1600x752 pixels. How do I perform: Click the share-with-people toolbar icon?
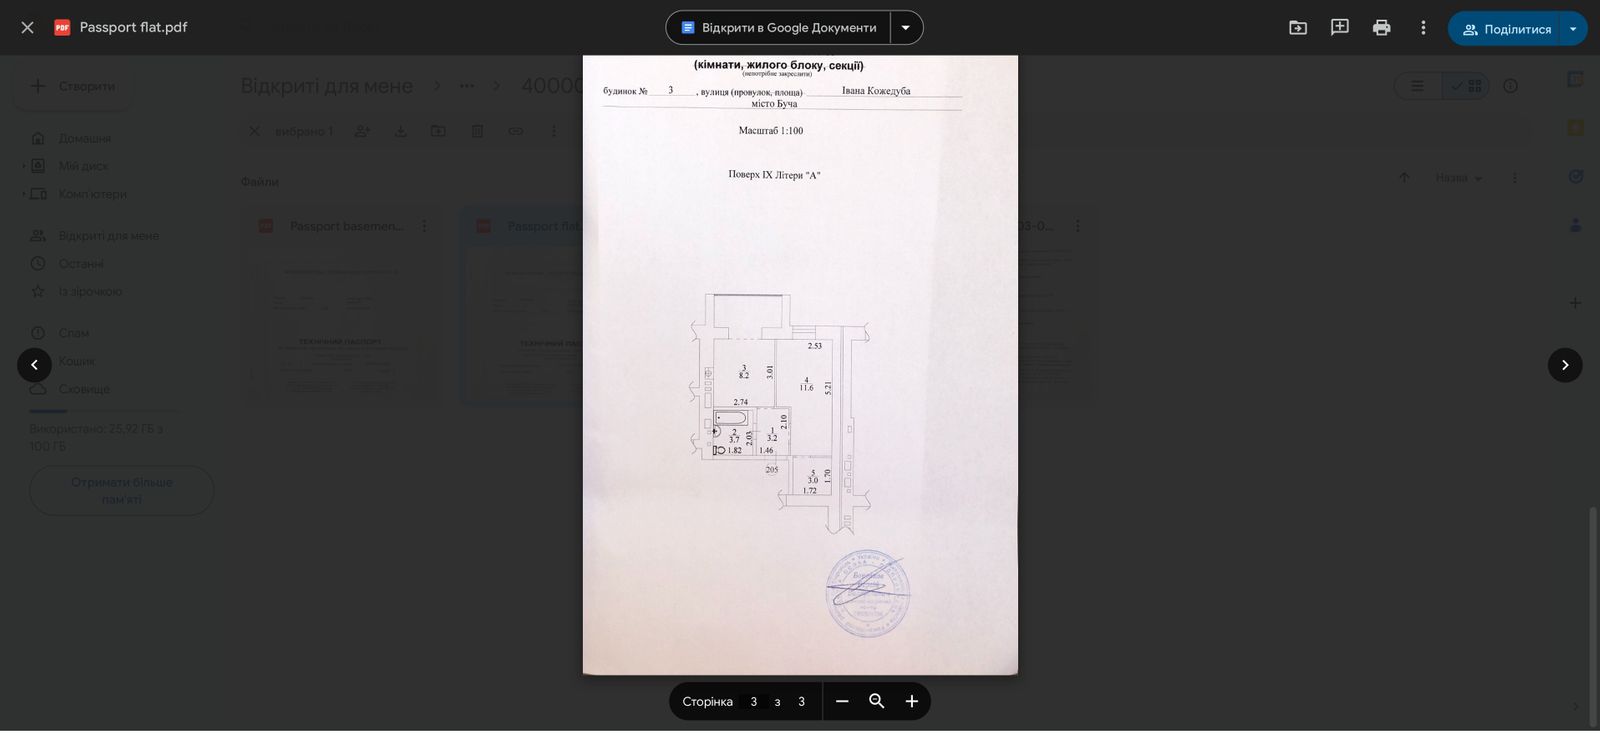[362, 131]
